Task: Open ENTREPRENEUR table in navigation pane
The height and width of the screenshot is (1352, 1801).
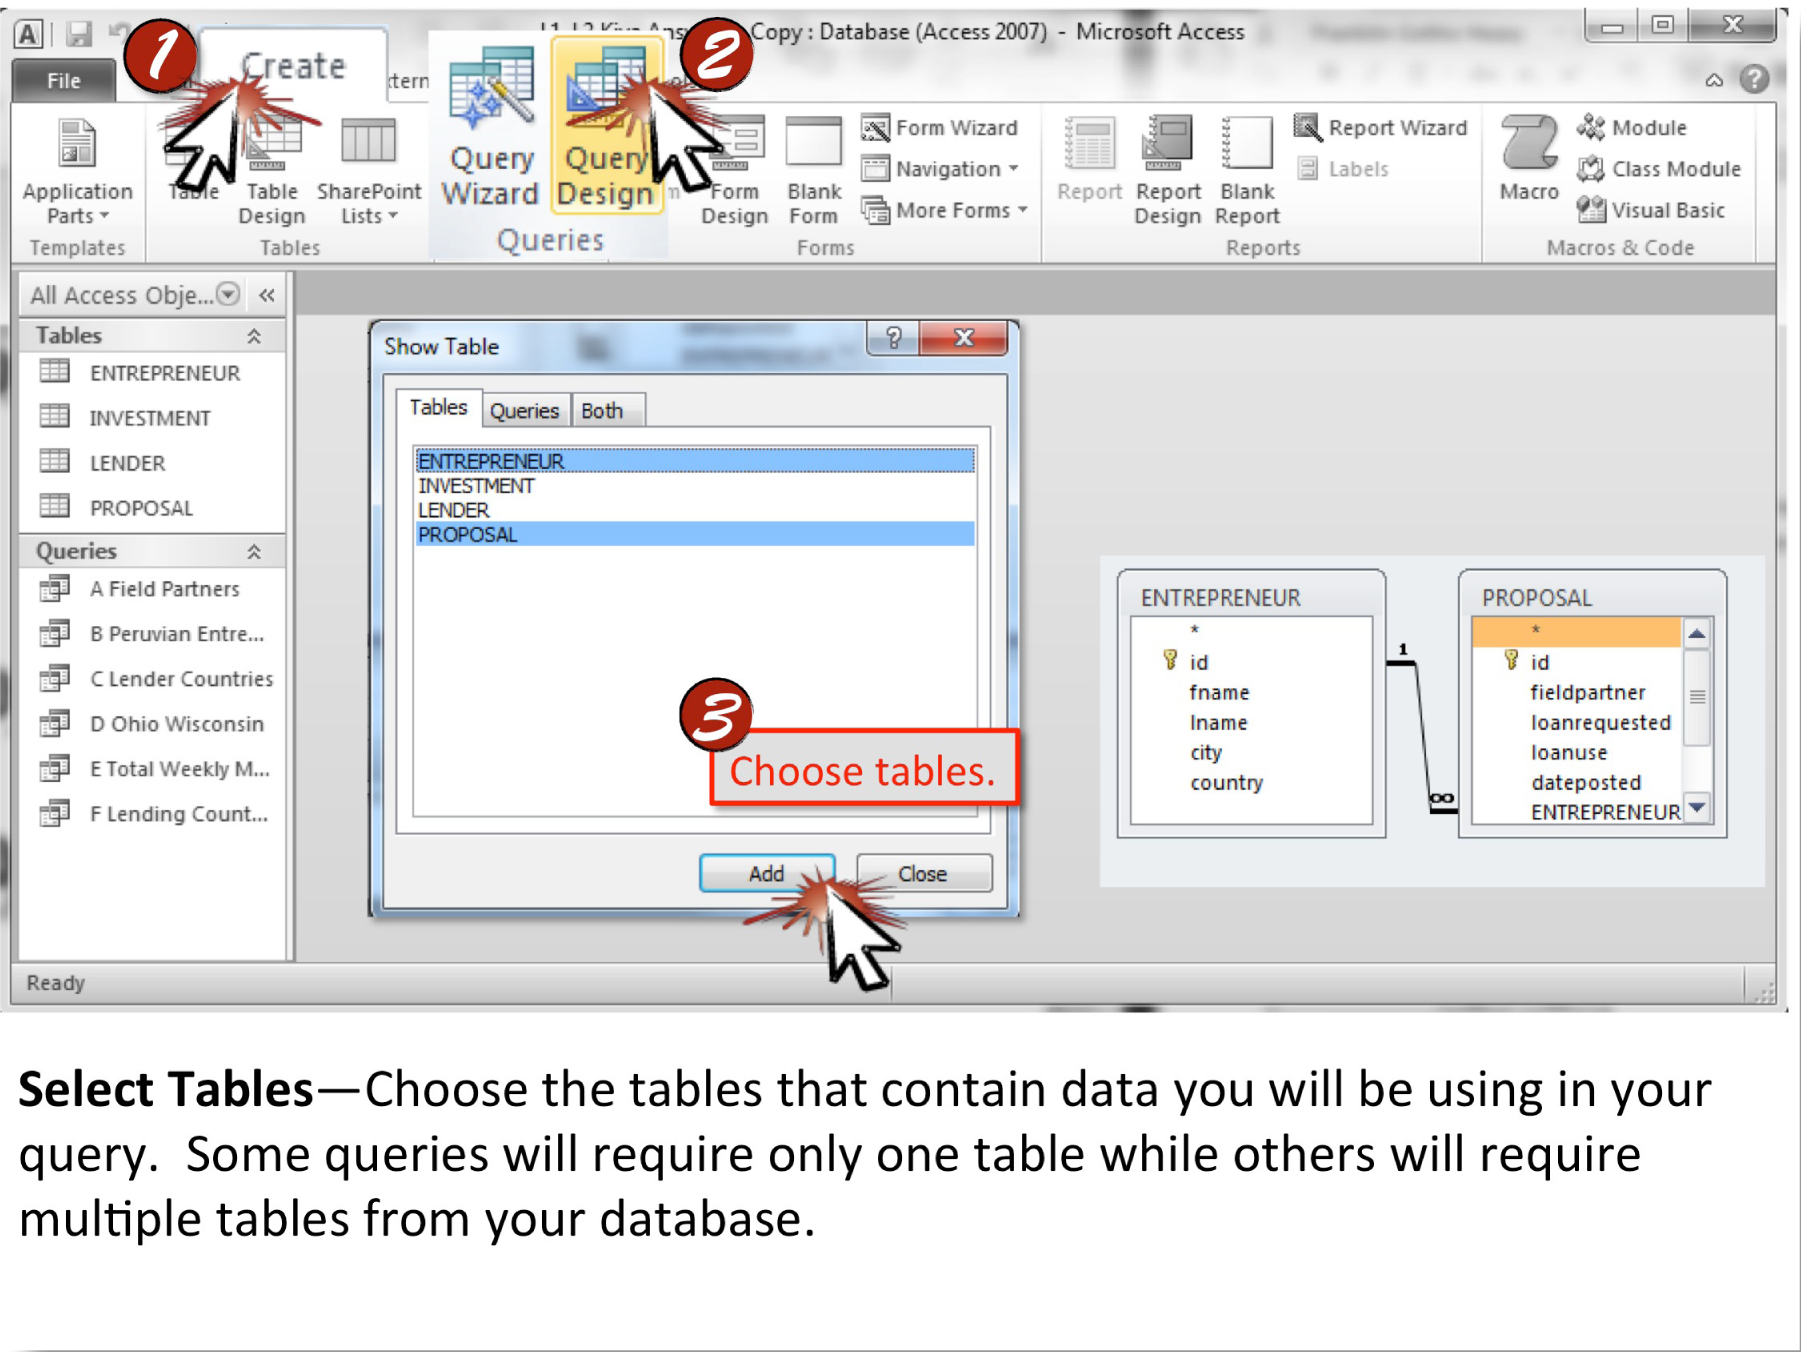Action: (x=153, y=373)
